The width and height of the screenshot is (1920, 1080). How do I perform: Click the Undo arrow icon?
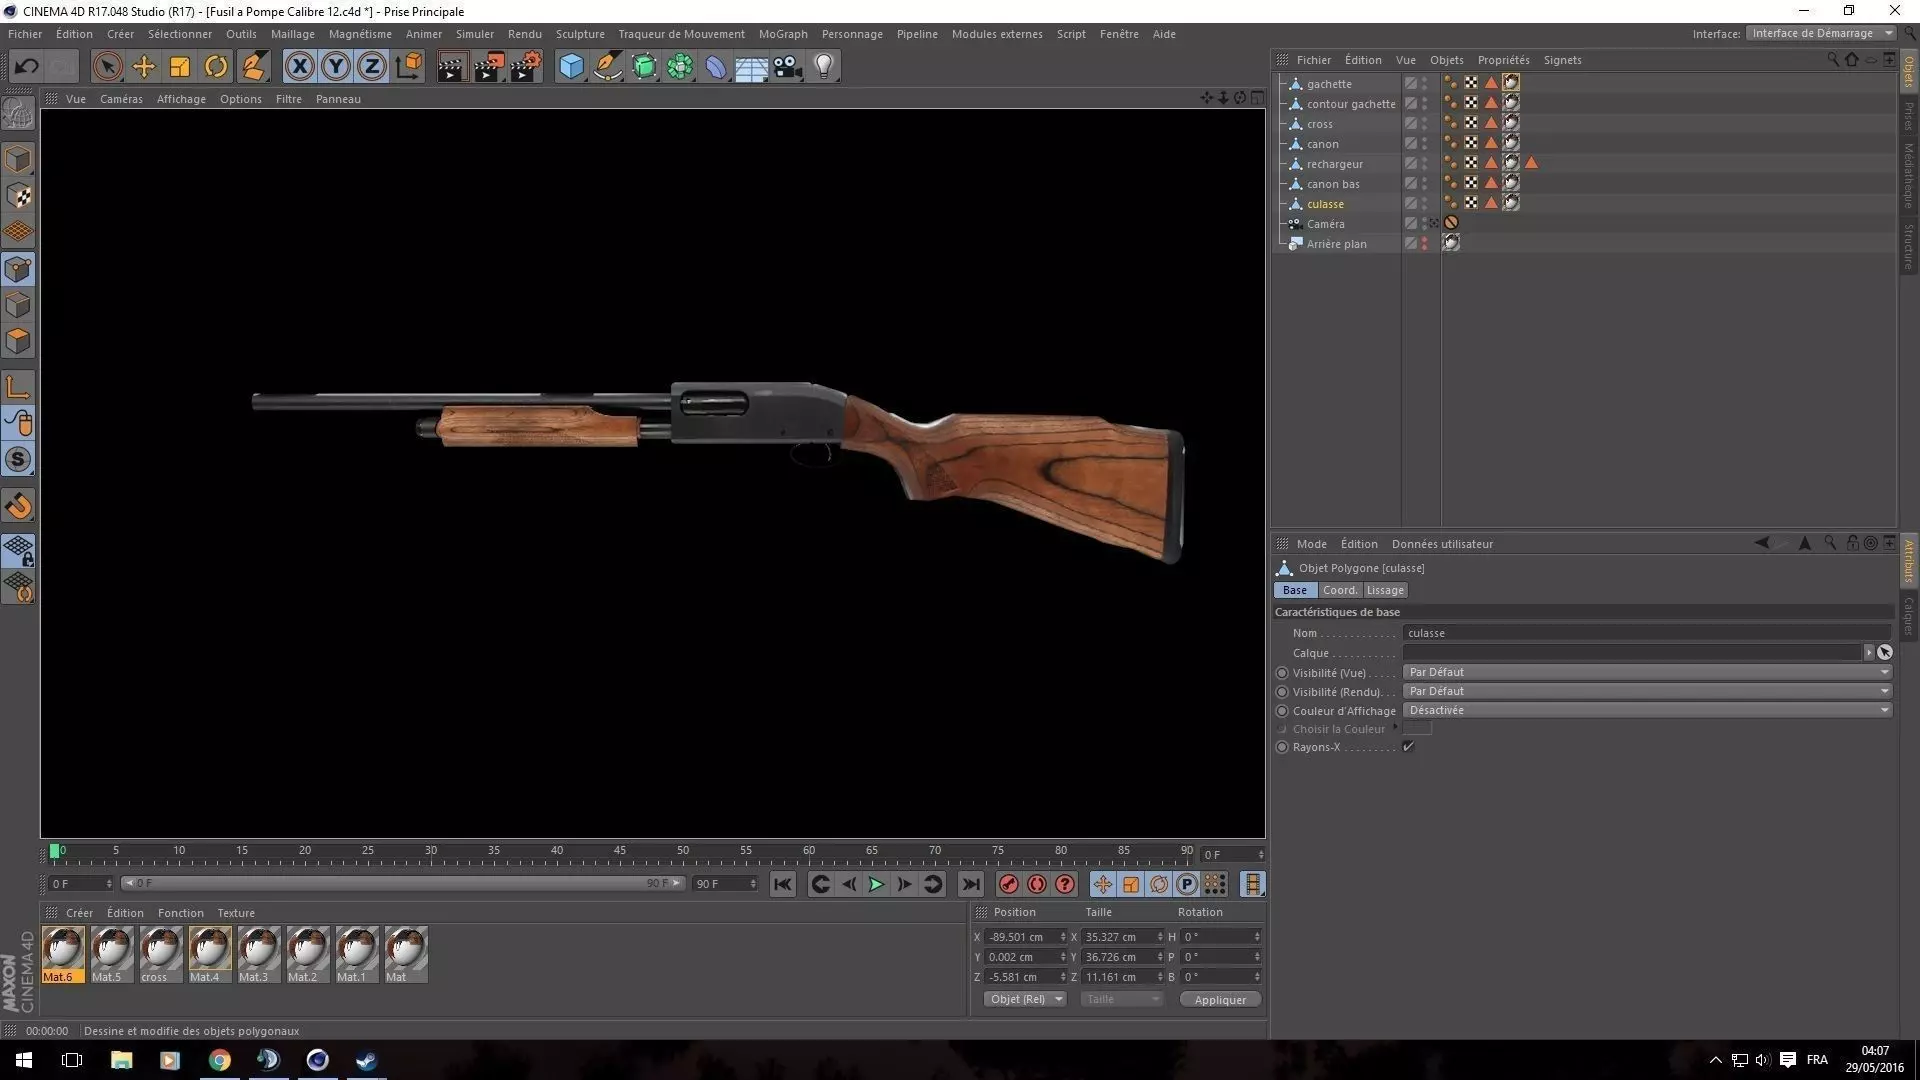(x=27, y=67)
